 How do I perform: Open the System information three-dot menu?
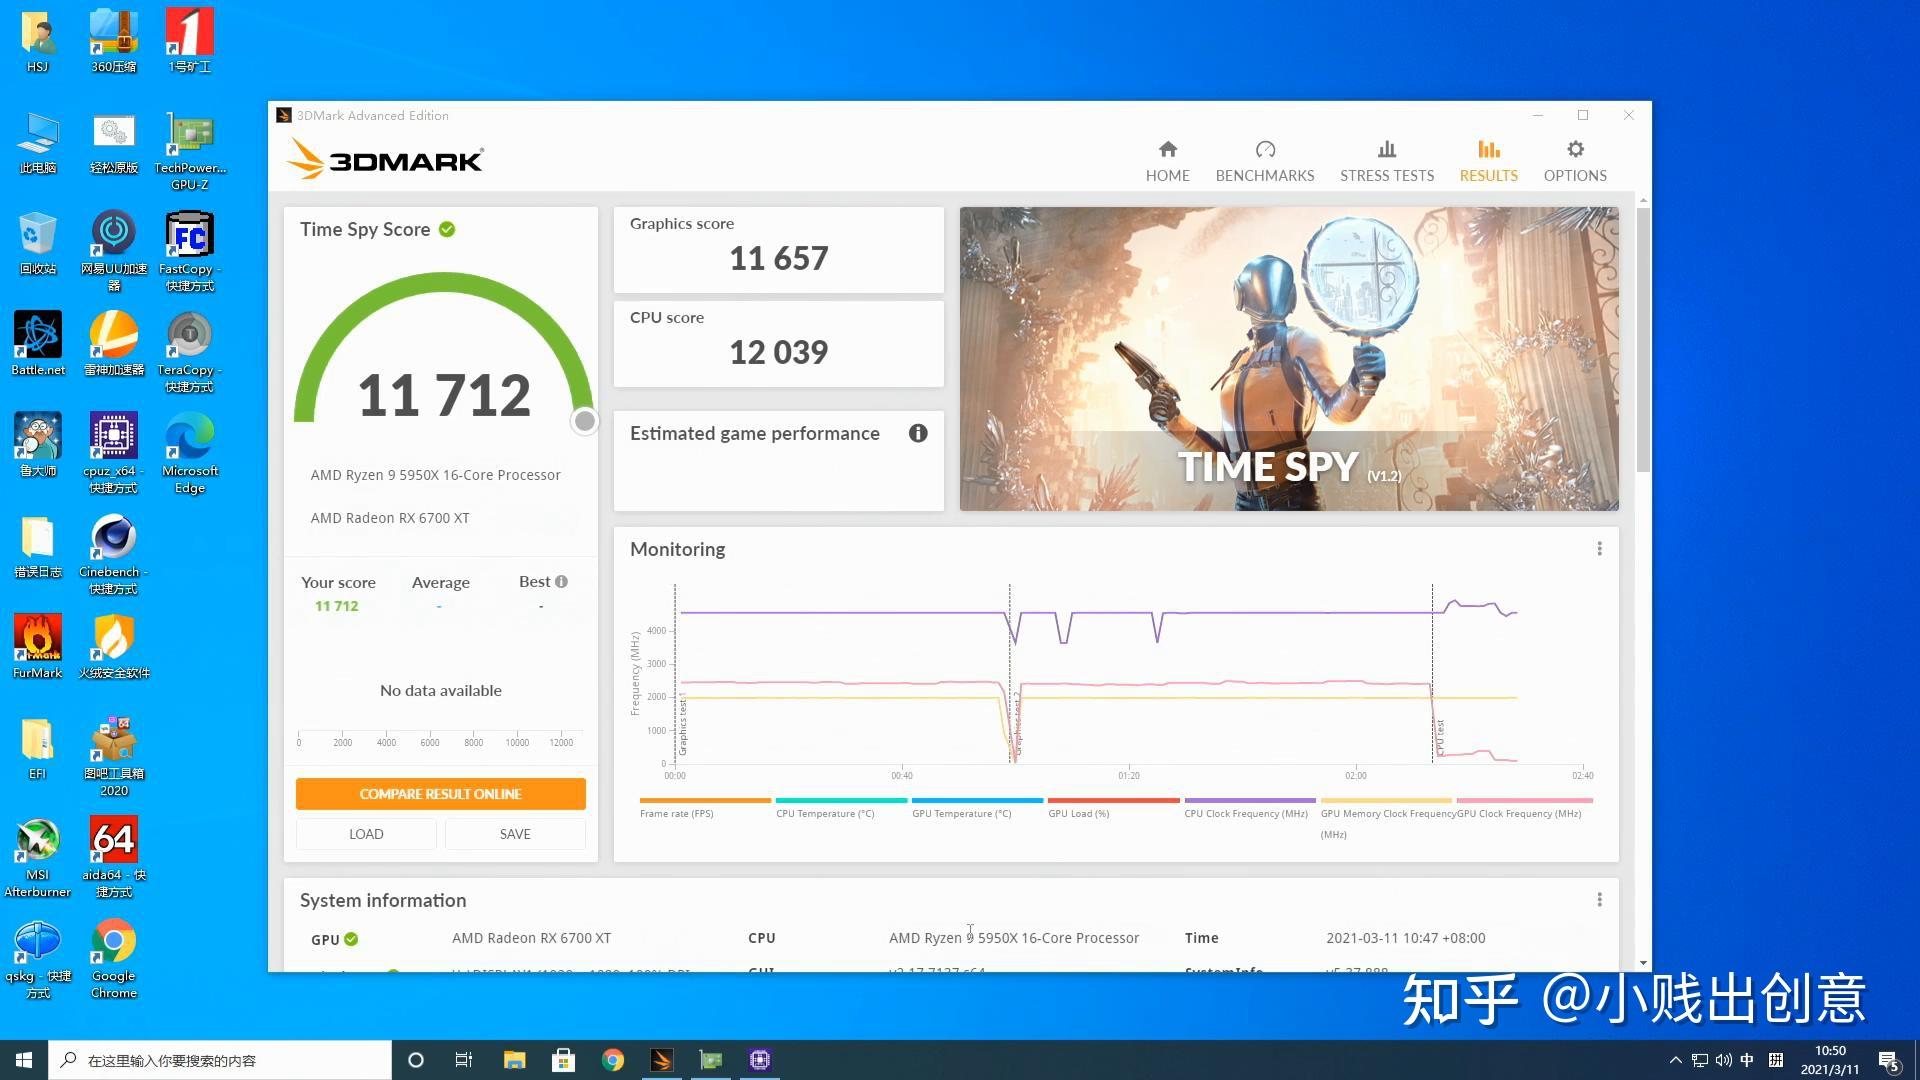[1599, 900]
